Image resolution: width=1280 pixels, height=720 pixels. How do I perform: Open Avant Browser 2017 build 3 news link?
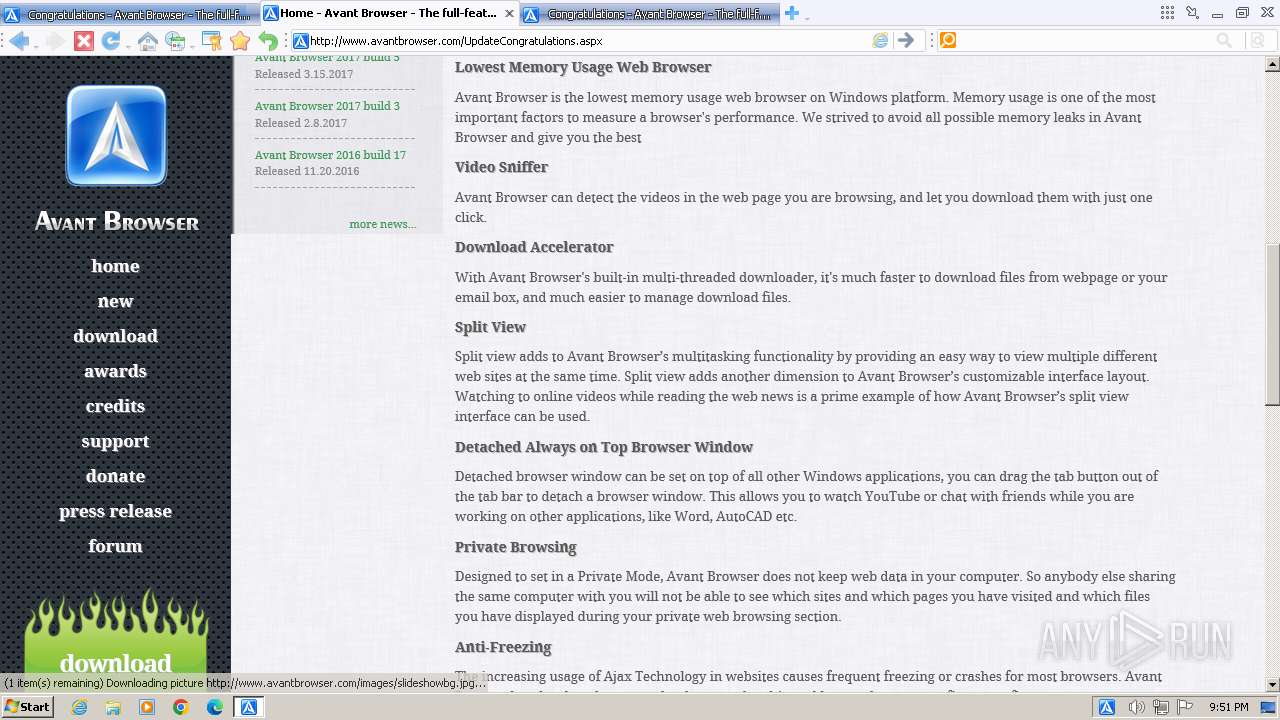pyautogui.click(x=327, y=106)
